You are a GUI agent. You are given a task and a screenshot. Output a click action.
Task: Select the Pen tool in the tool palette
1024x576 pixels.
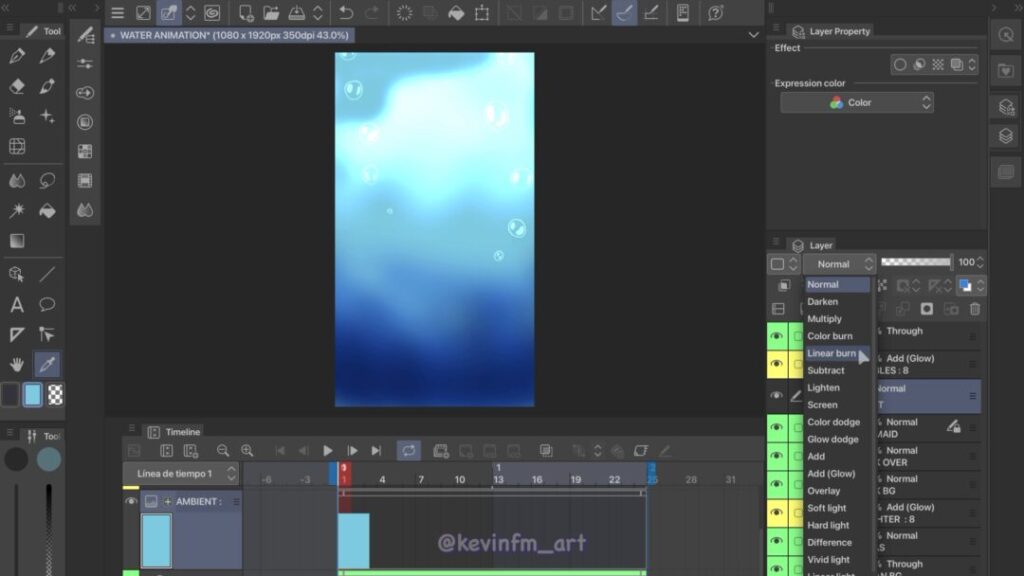18,56
